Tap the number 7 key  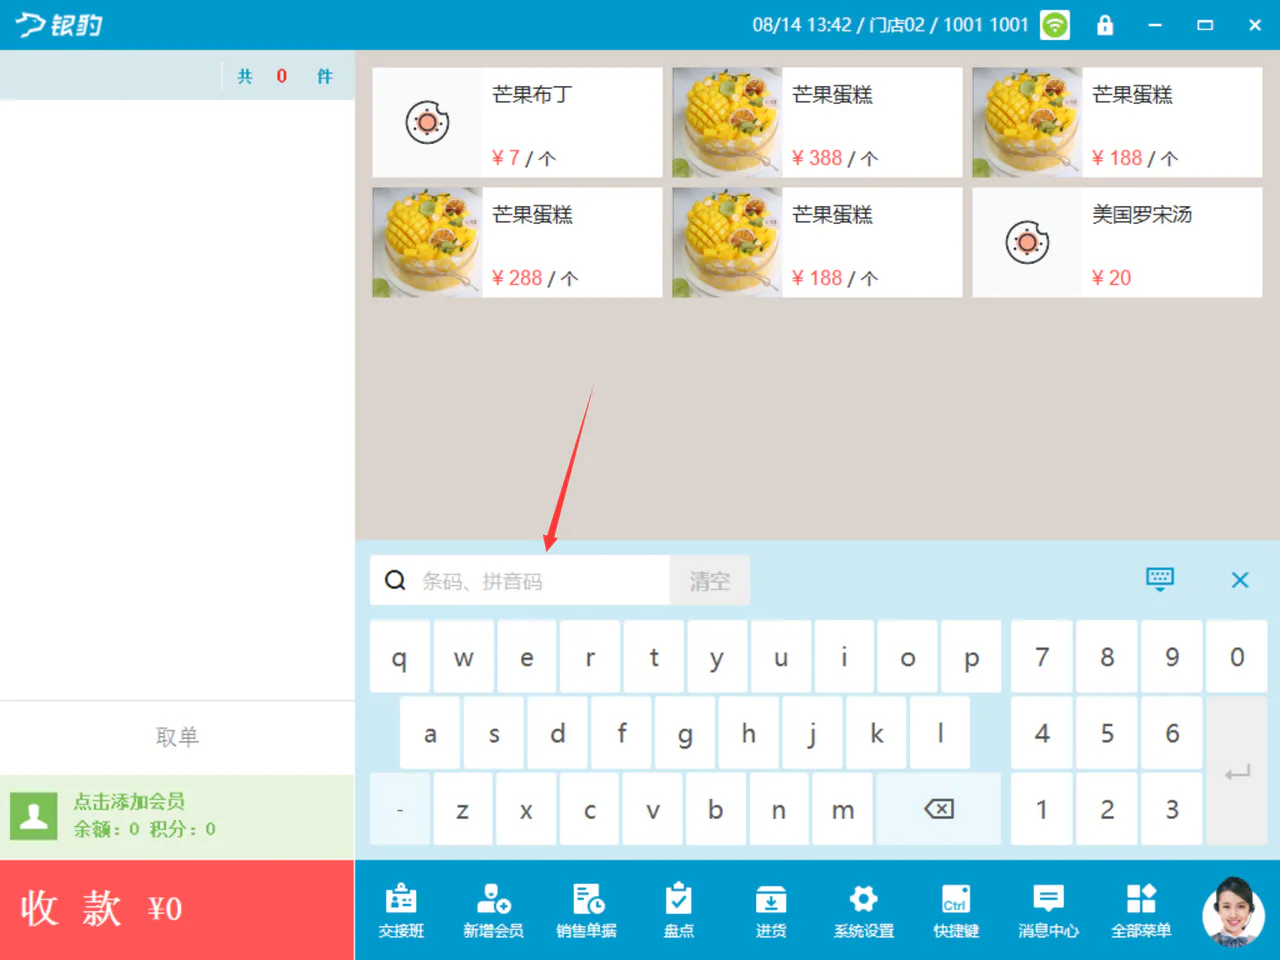pos(1042,657)
